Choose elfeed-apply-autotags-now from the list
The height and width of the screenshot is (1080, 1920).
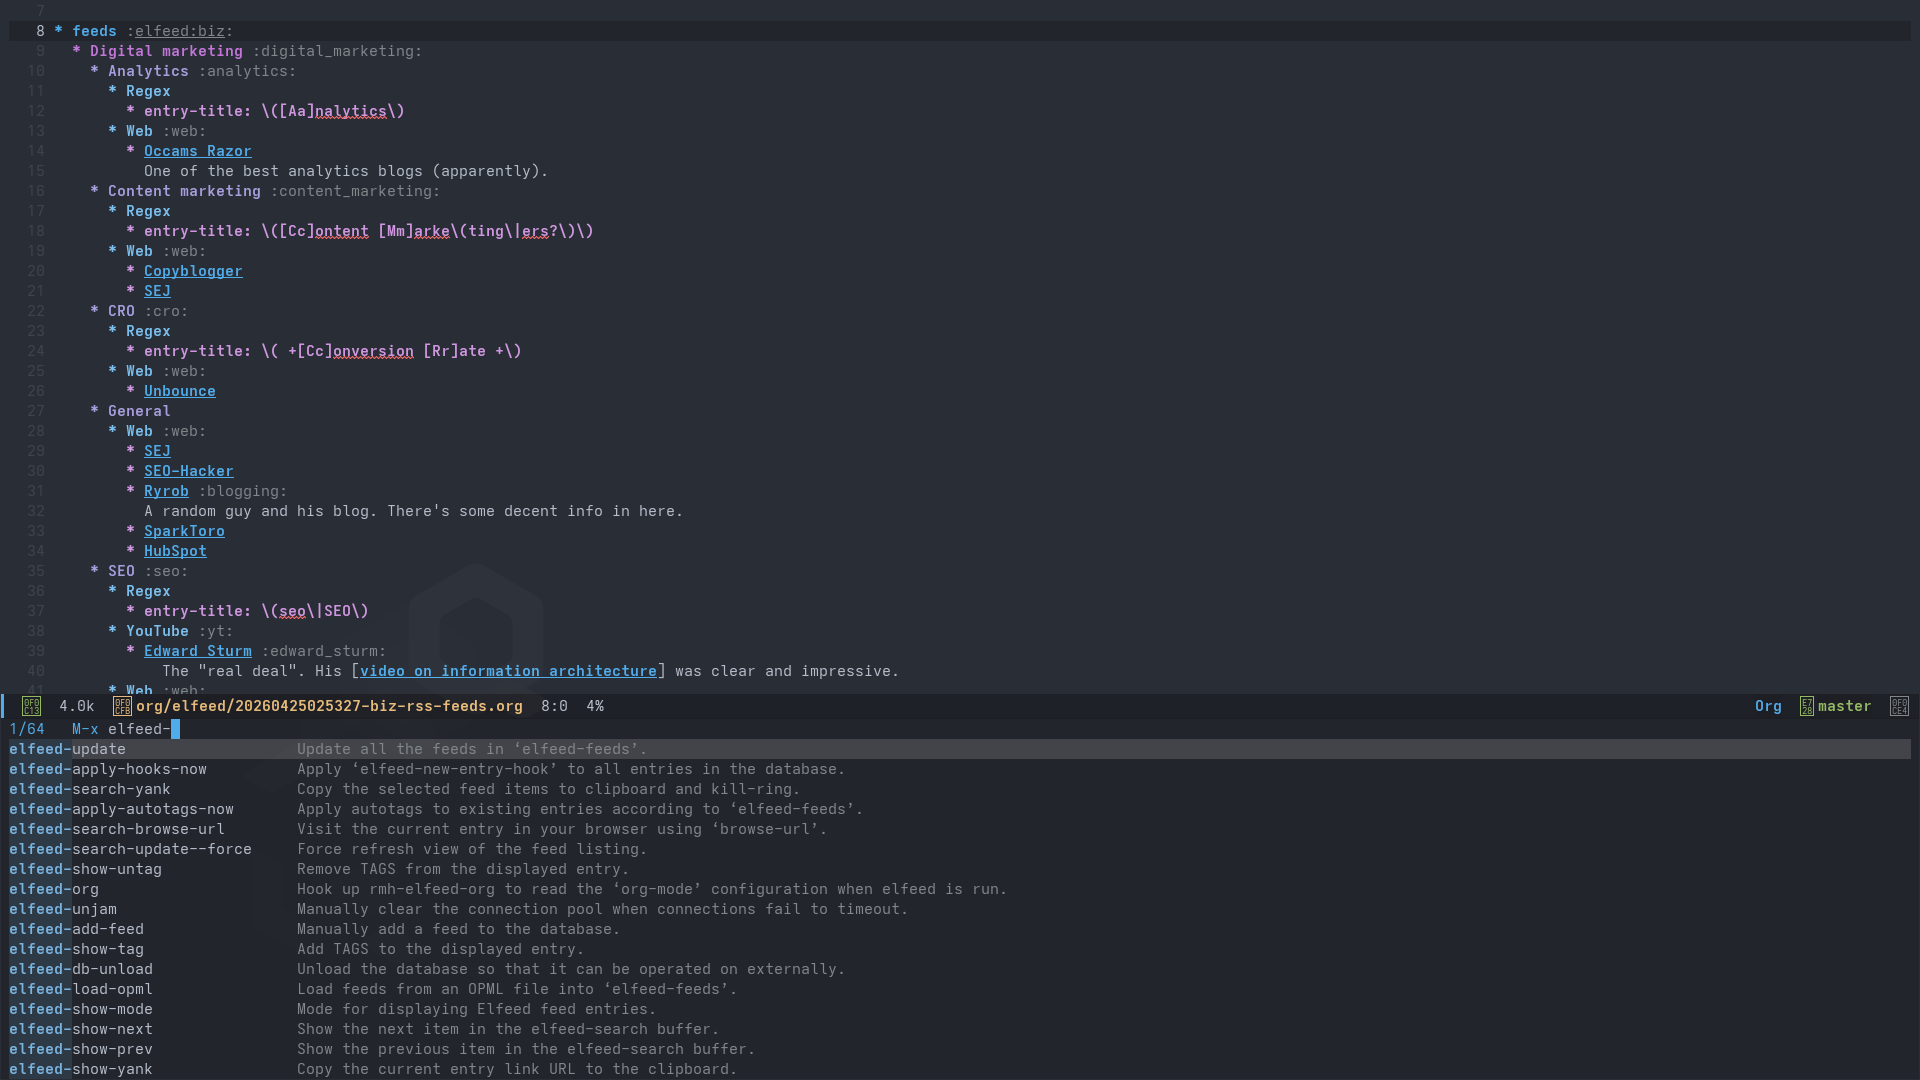(x=121, y=809)
